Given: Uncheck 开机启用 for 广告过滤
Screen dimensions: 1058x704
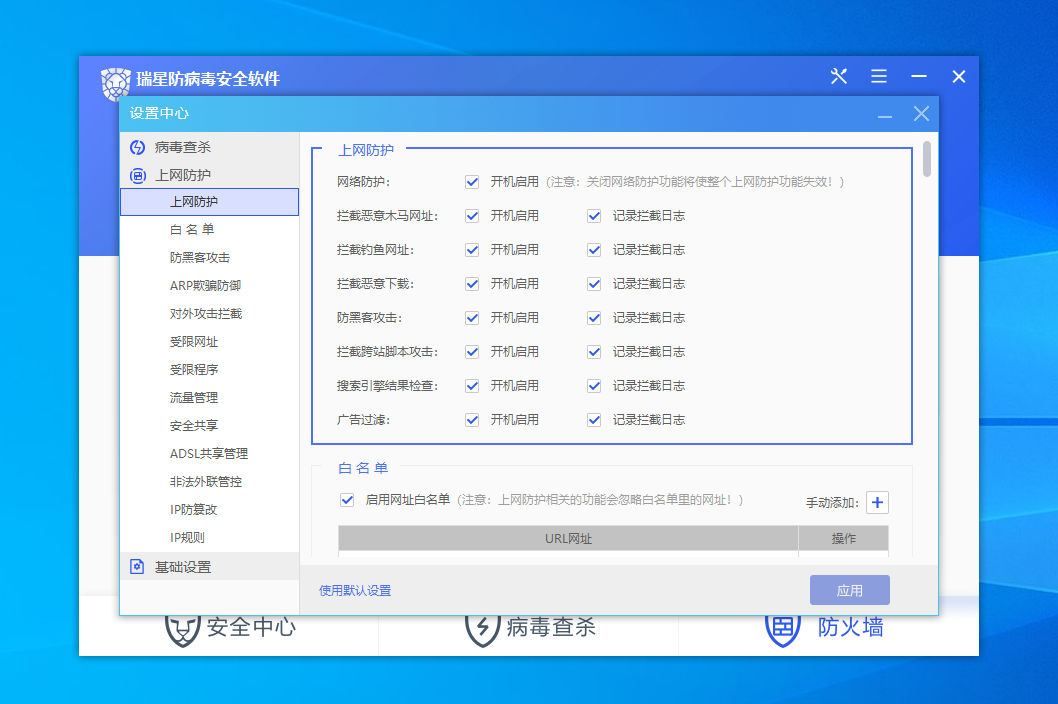Looking at the screenshot, I should pos(472,420).
